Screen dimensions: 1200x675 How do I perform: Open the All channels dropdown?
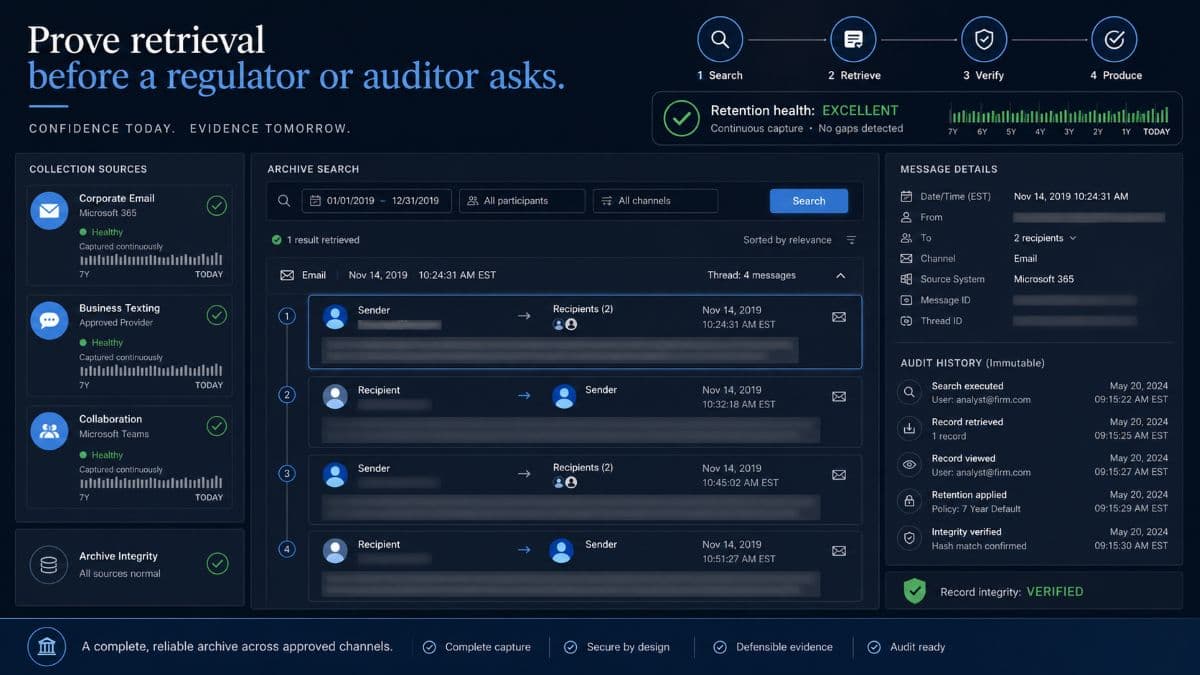(x=655, y=201)
